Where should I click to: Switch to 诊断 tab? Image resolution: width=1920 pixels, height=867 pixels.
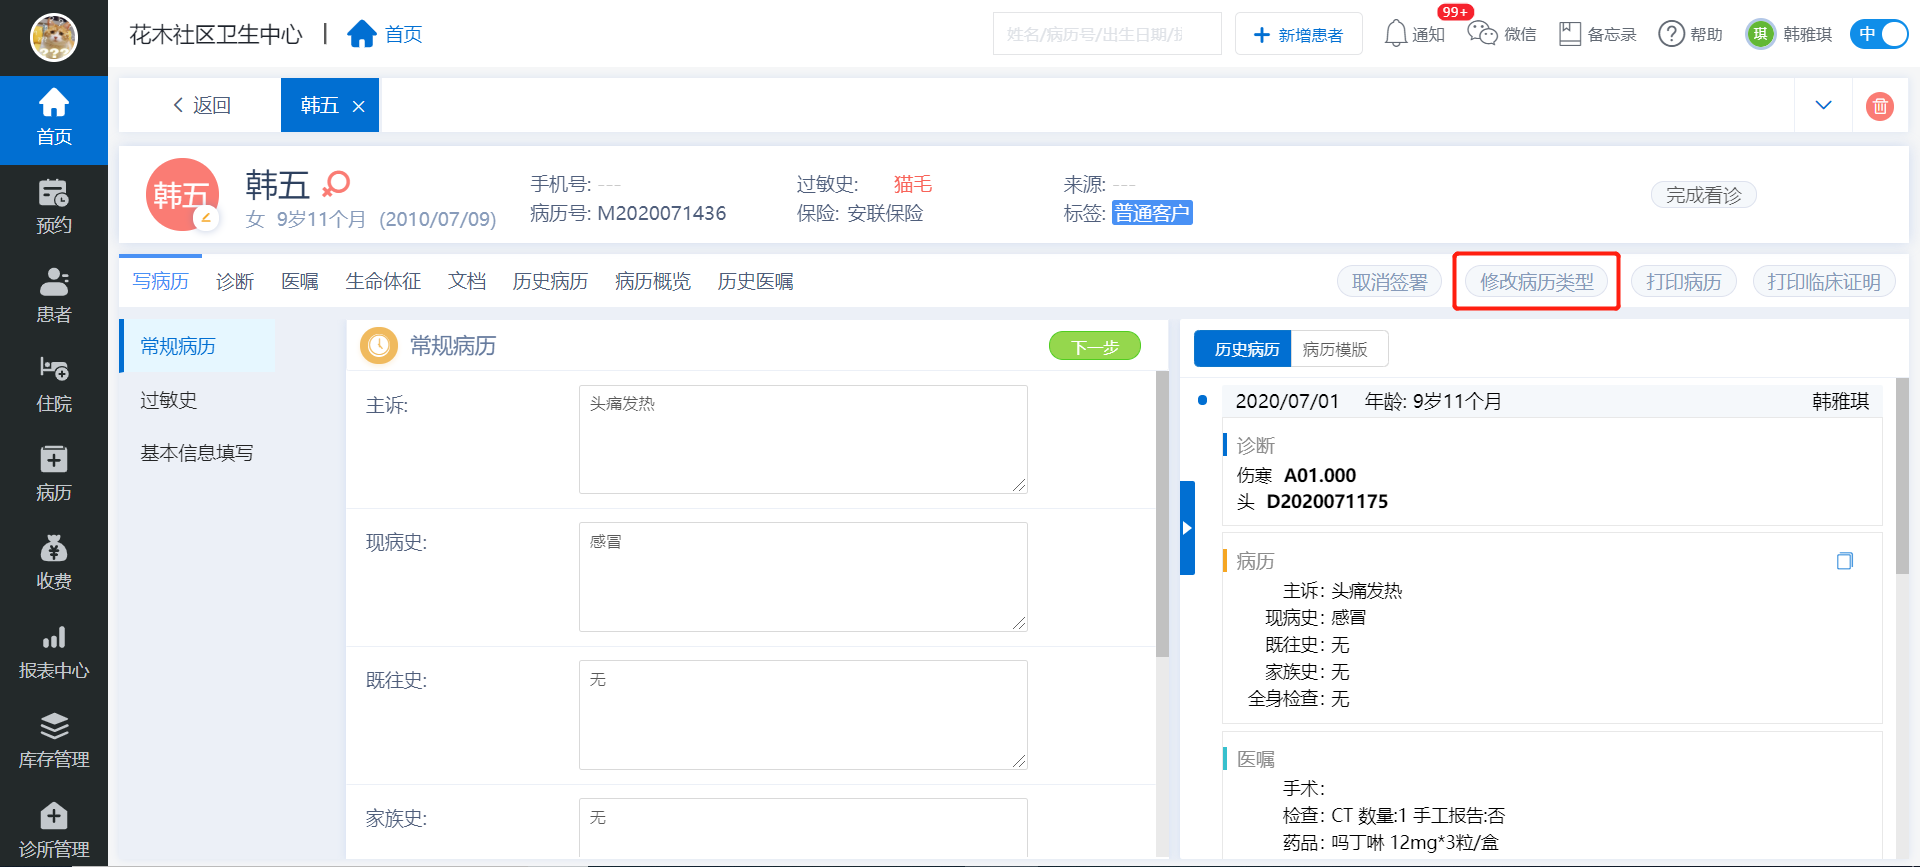(x=235, y=281)
